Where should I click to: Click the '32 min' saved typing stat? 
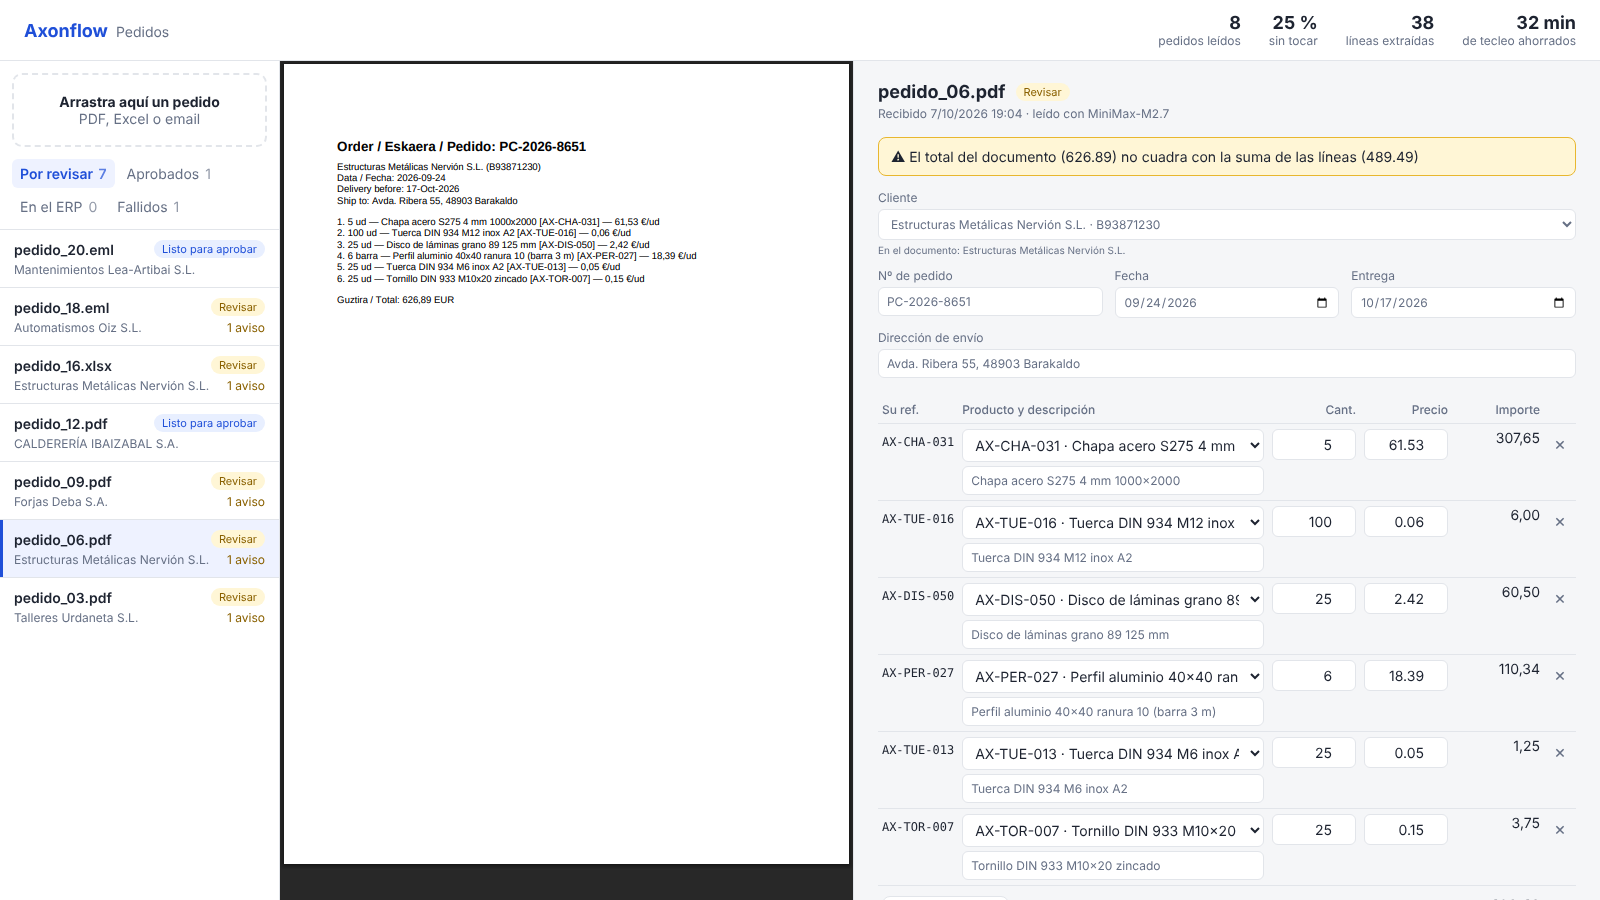[x=1518, y=31]
